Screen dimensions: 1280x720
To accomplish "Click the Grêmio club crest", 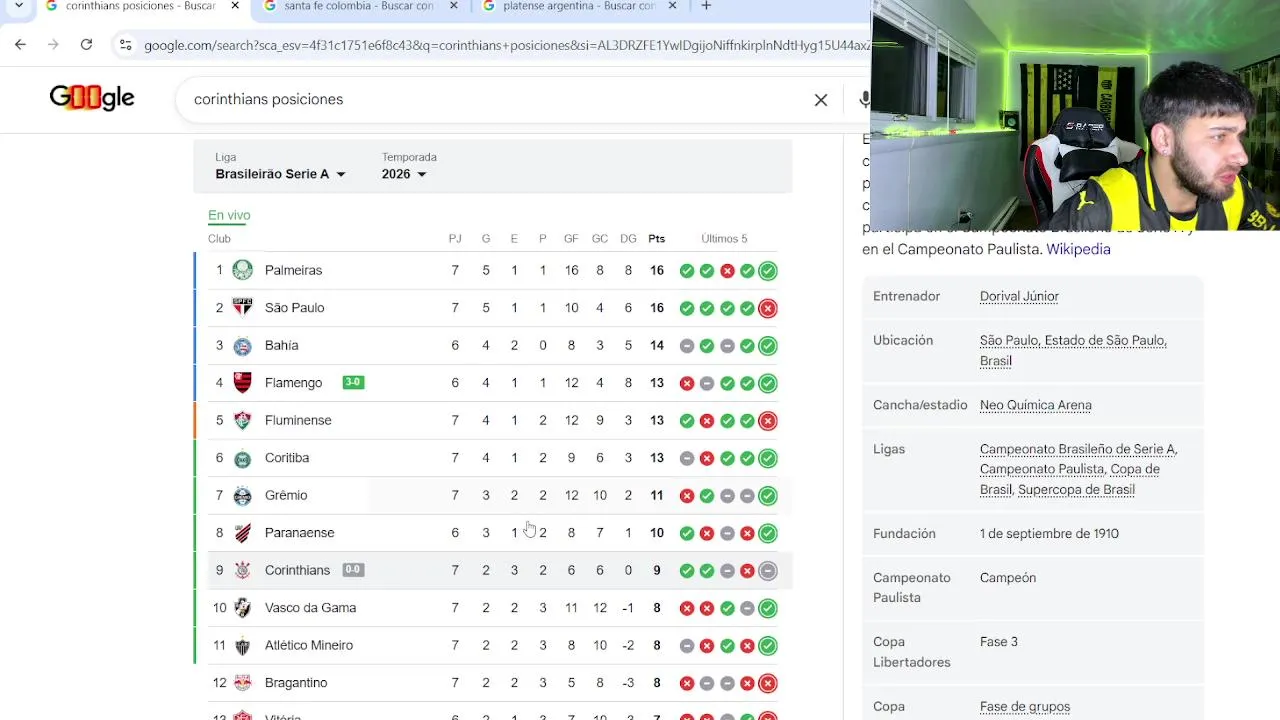I will [242, 495].
